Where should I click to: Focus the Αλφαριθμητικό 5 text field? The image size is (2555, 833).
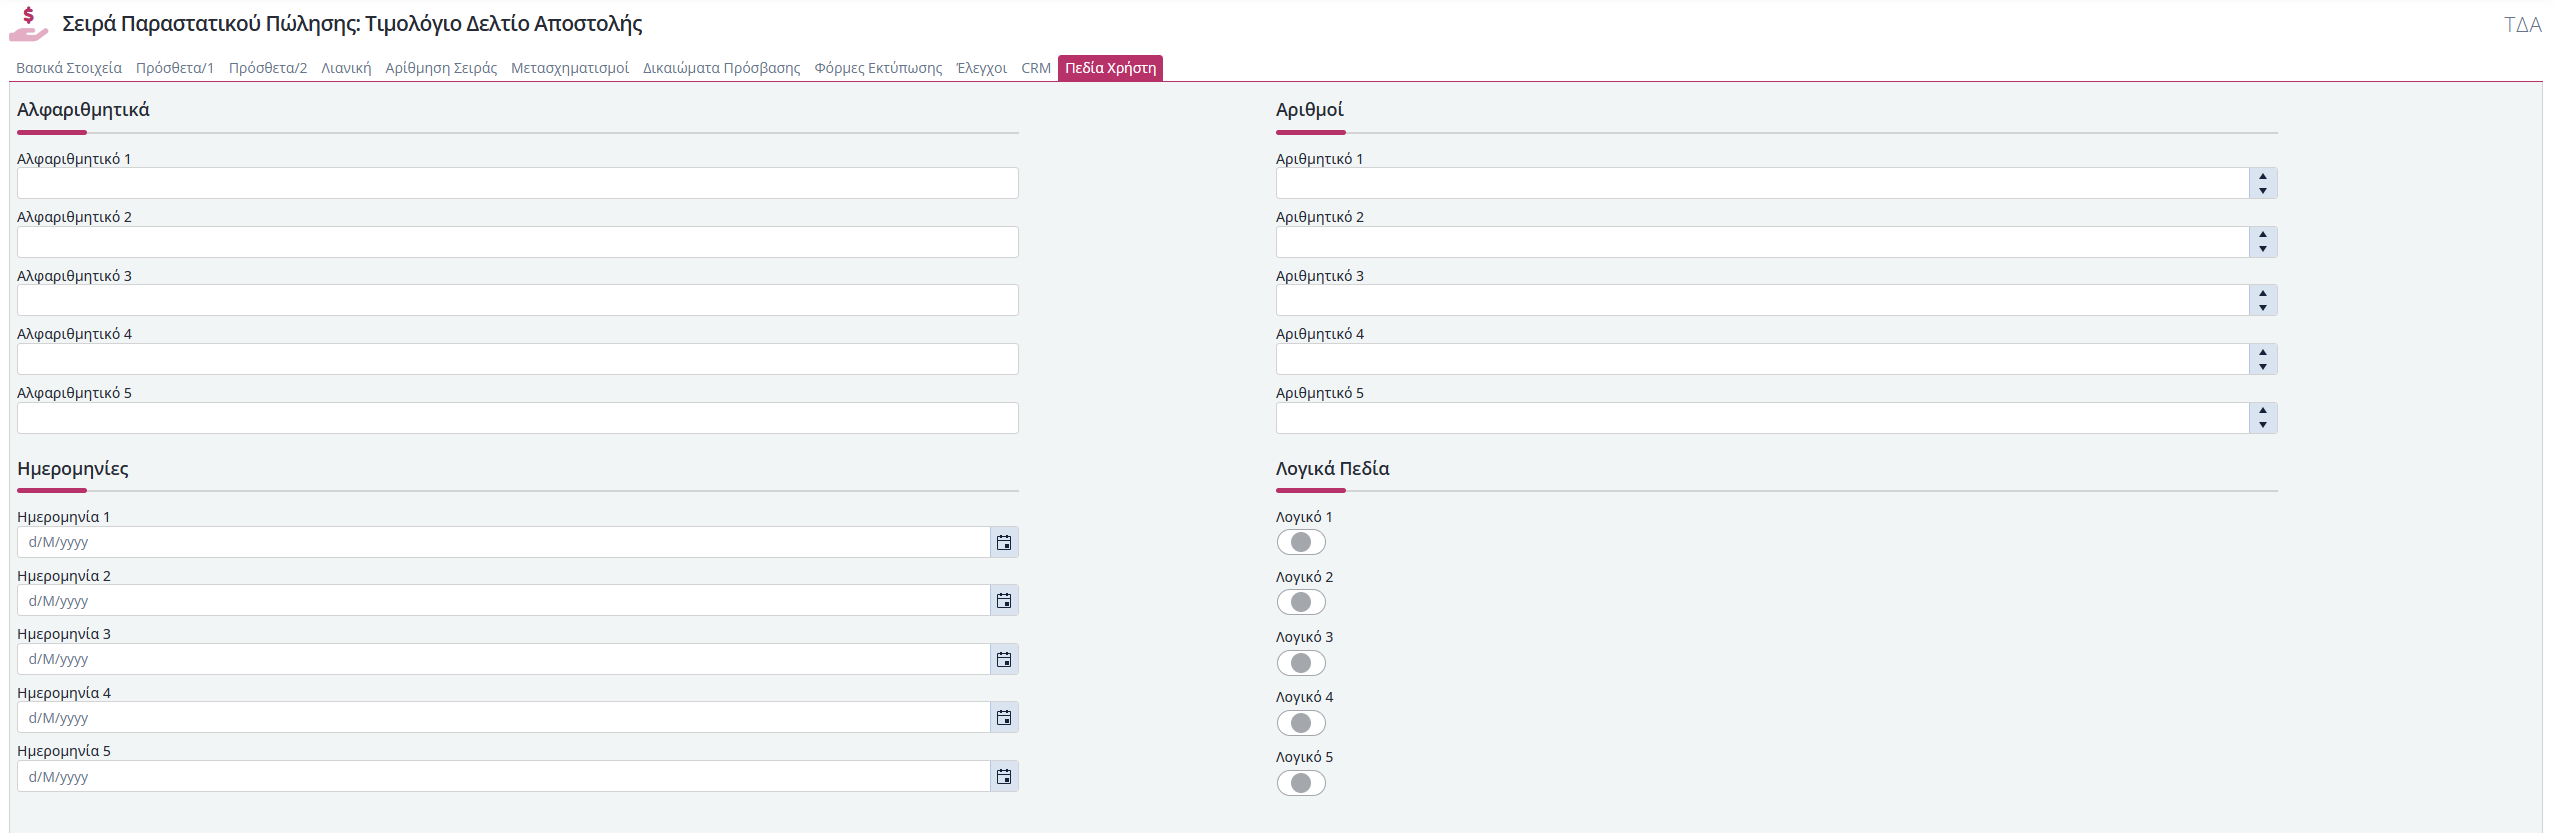[x=518, y=418]
